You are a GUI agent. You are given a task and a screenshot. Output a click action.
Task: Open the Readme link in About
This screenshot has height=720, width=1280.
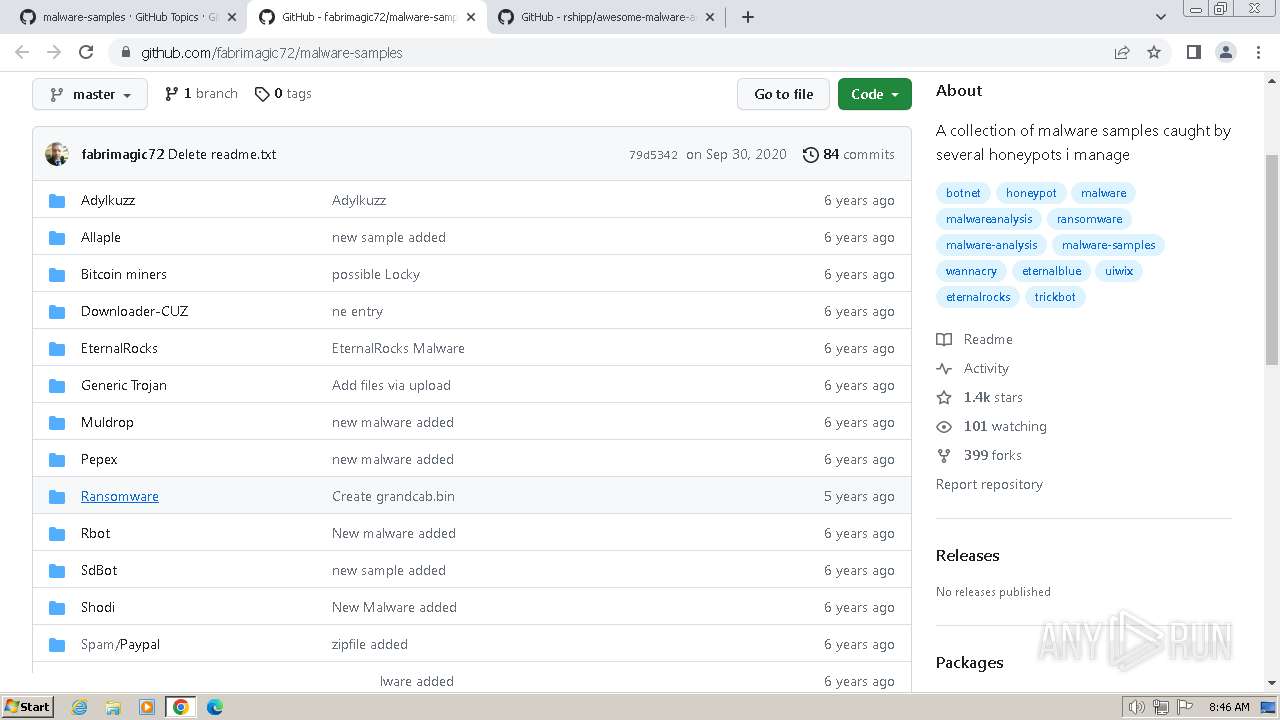[975, 339]
